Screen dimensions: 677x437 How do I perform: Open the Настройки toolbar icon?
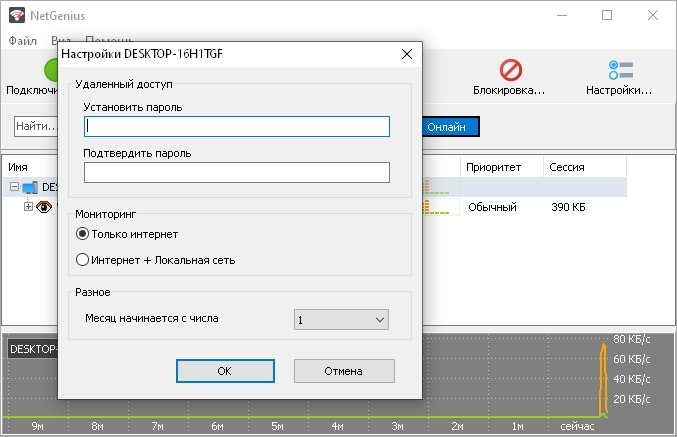tap(620, 70)
